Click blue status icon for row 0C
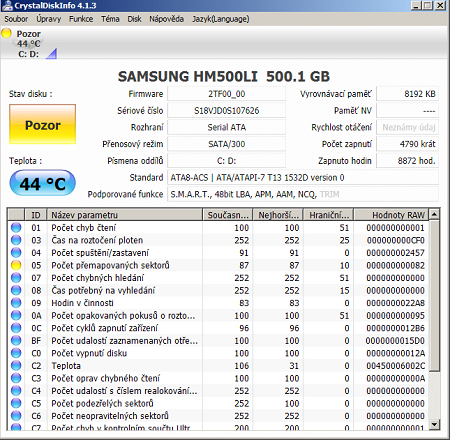450x440 pixels. click(16, 328)
